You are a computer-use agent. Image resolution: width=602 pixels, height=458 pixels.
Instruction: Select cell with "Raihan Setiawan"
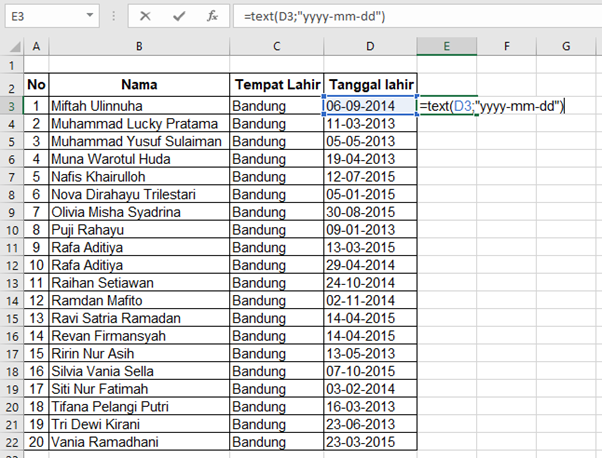[139, 283]
